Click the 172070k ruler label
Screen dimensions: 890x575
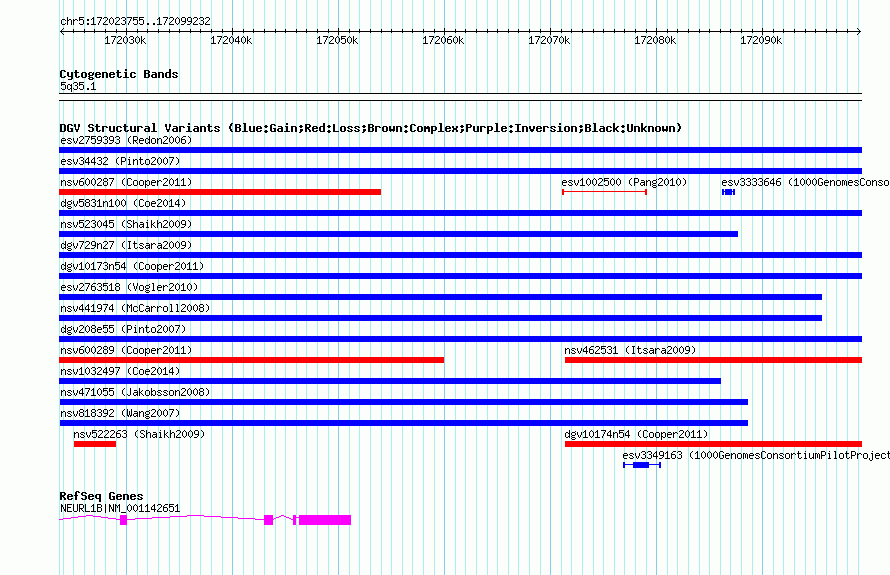pyautogui.click(x=549, y=40)
